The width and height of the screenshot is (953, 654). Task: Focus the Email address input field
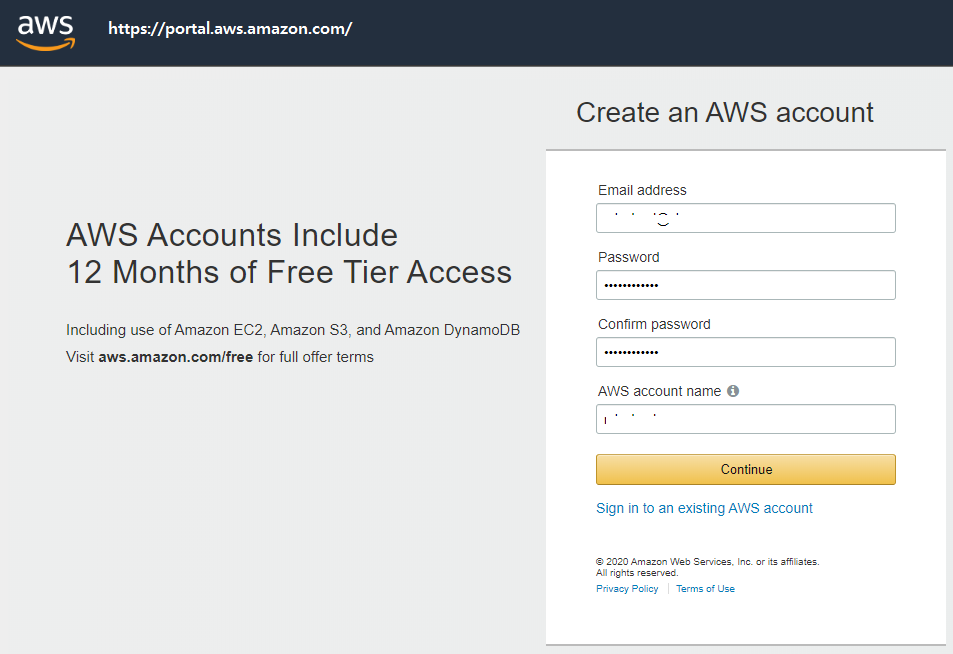click(746, 218)
